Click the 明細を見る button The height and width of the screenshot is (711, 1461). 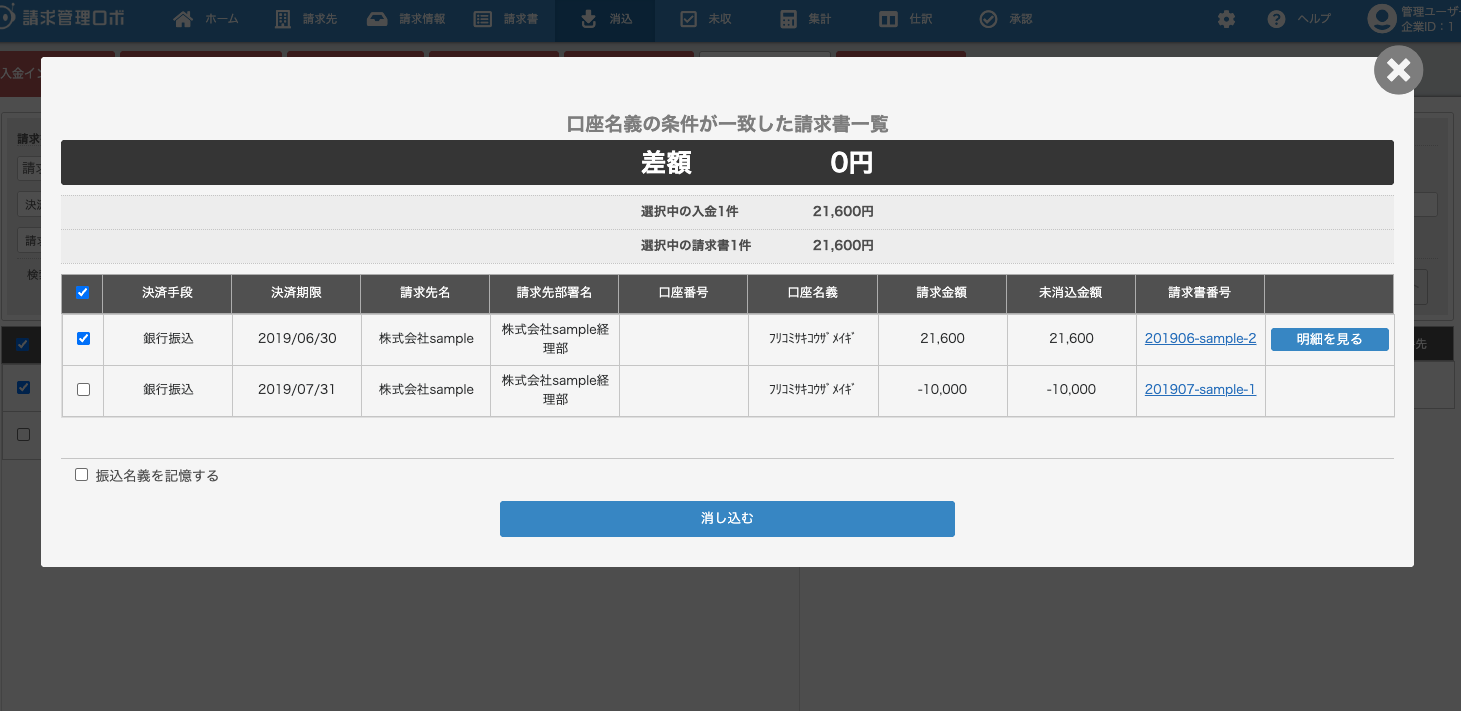tap(1329, 339)
